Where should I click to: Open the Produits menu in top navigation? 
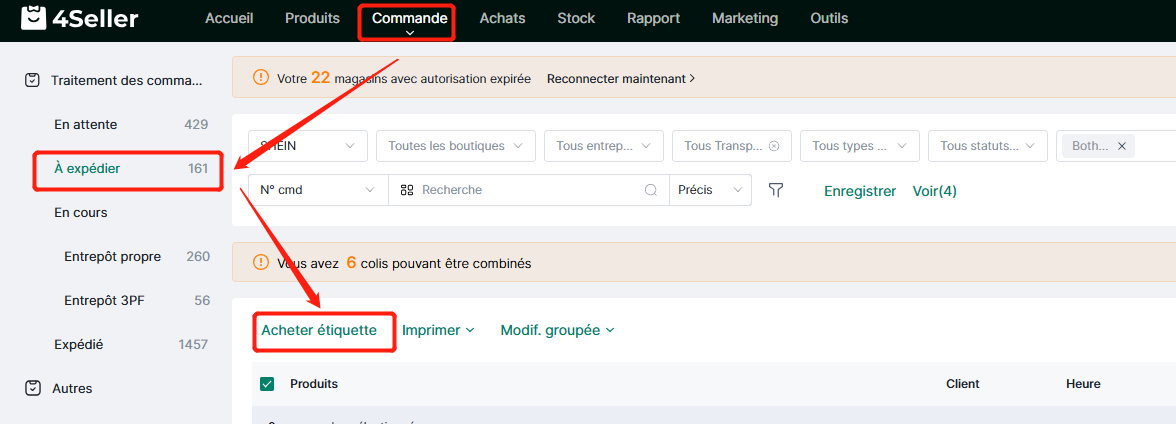[x=312, y=18]
